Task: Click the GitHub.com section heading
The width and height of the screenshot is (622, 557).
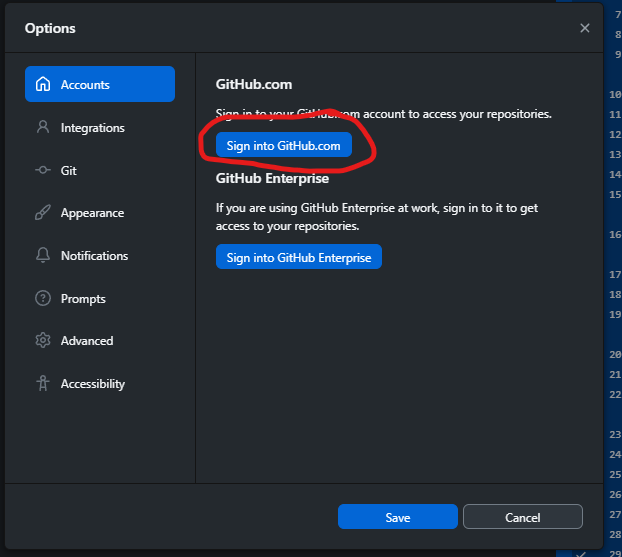Action: pyautogui.click(x=254, y=84)
